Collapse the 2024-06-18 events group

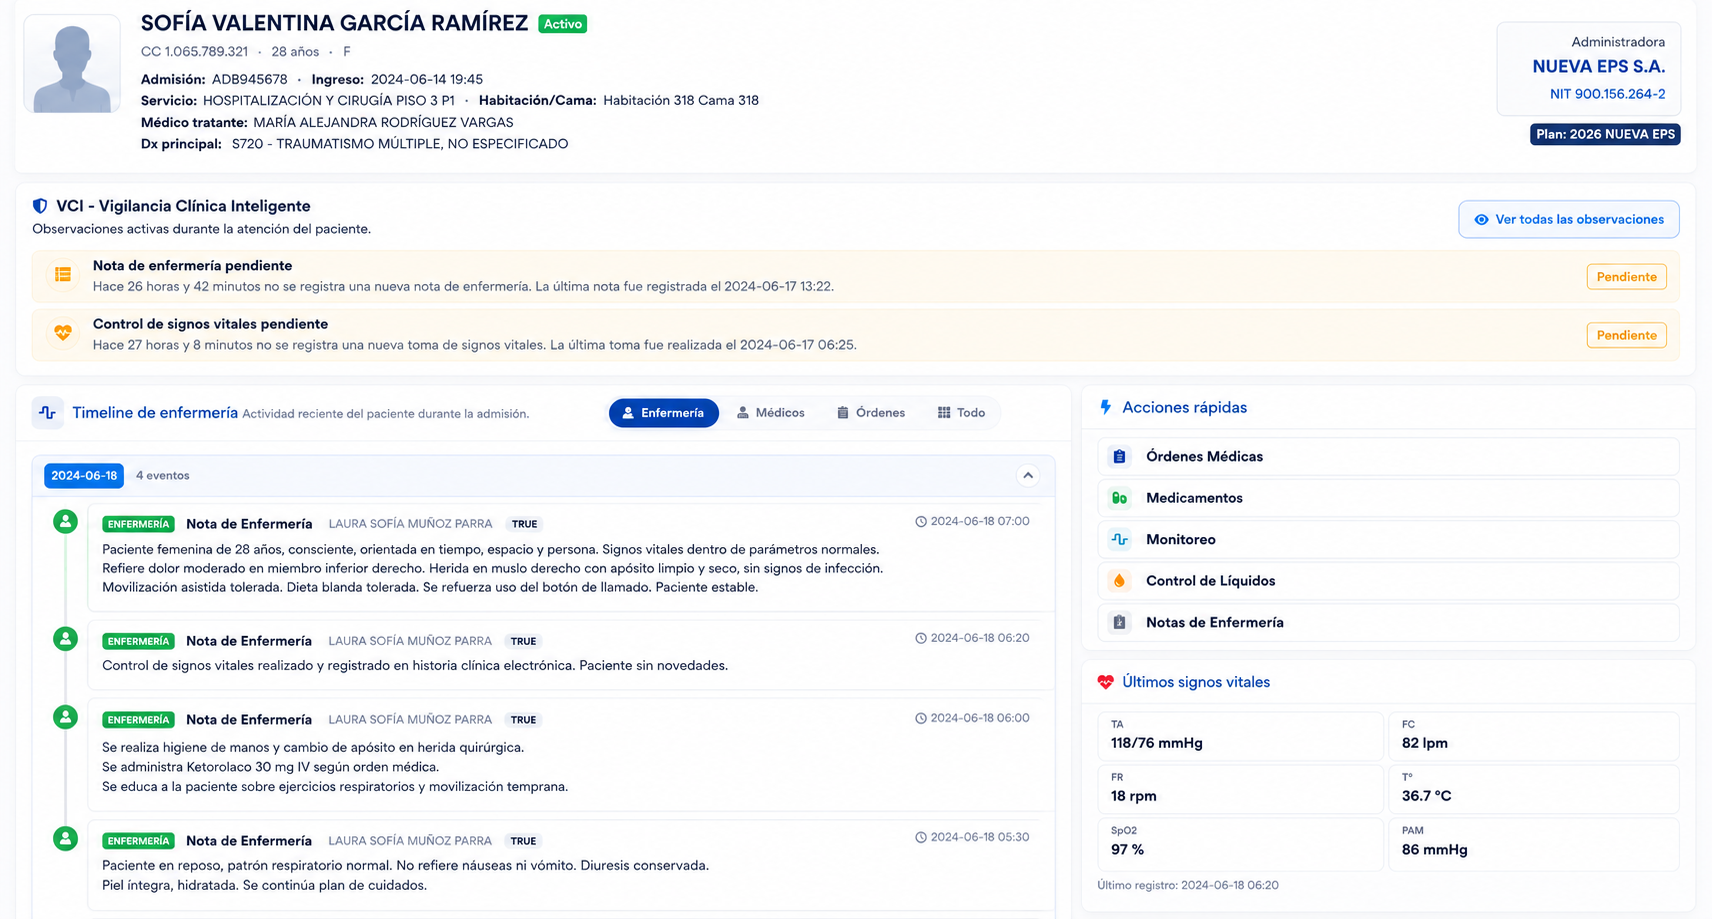pyautogui.click(x=1028, y=476)
